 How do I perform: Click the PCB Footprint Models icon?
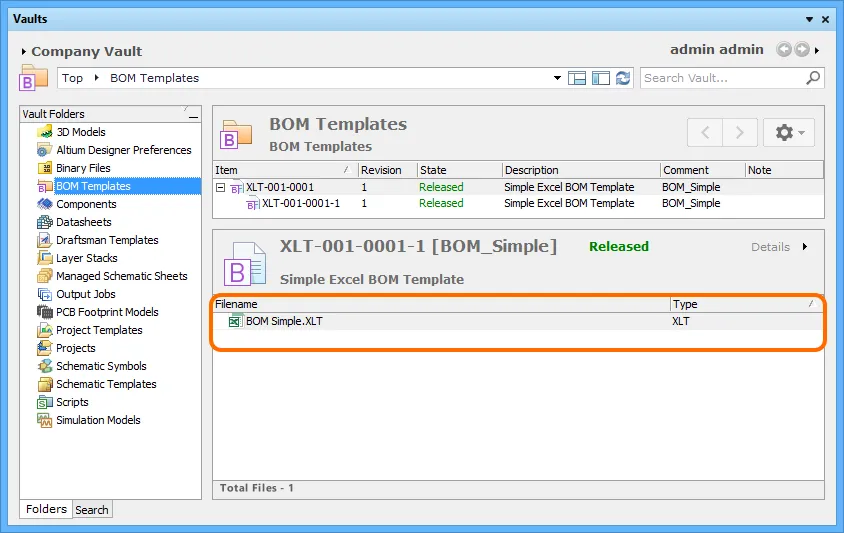click(x=45, y=312)
